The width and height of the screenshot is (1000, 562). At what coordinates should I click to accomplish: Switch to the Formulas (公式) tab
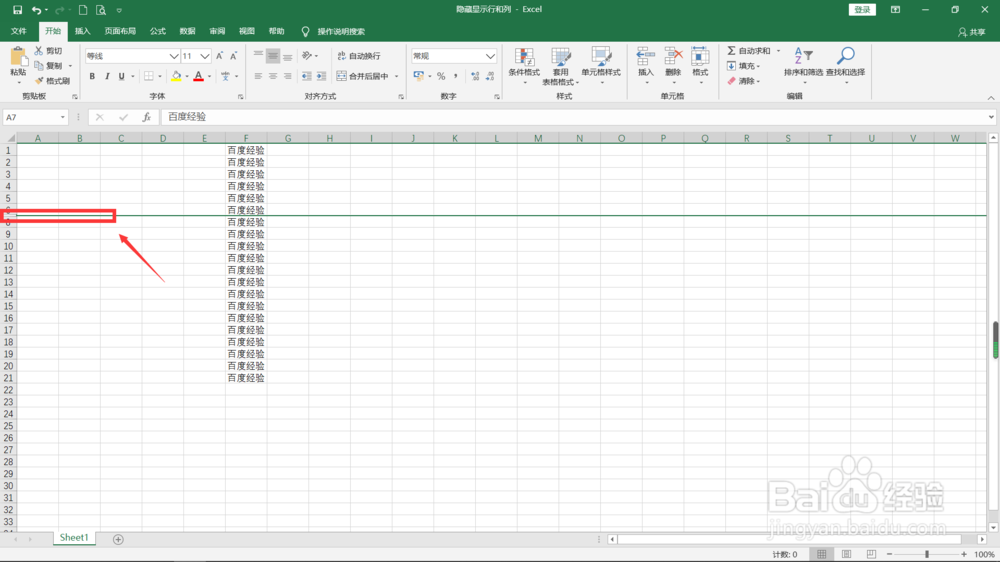(x=158, y=31)
